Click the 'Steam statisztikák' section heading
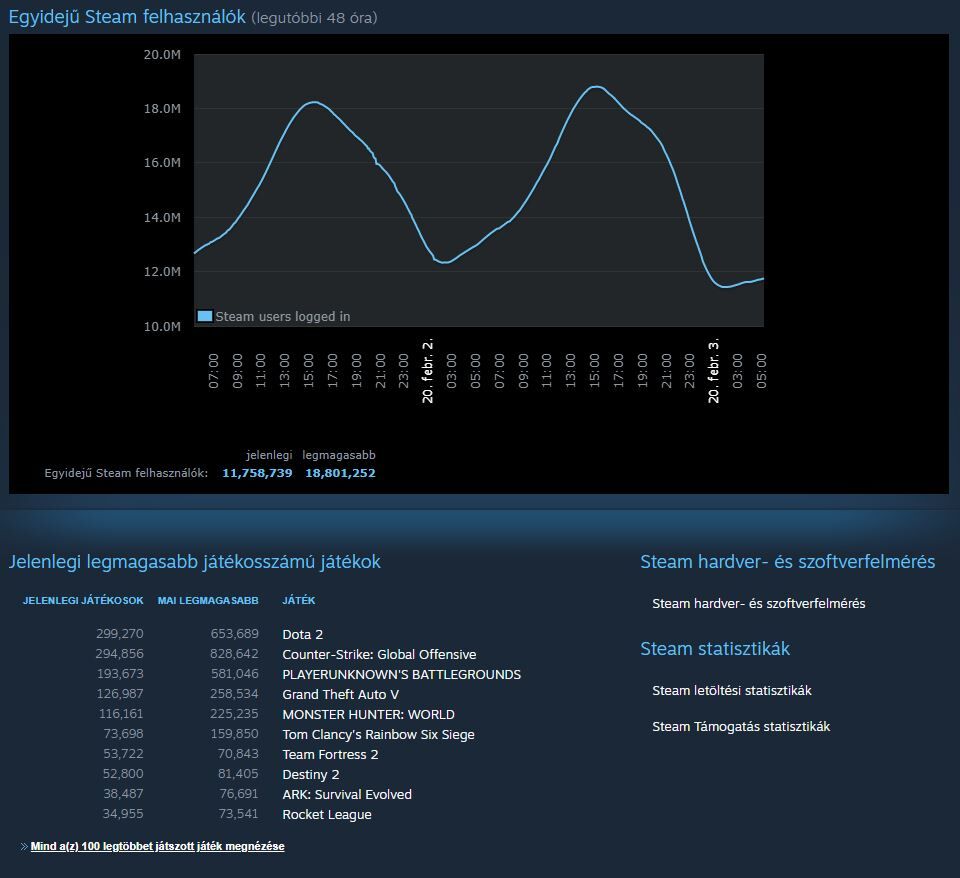Image resolution: width=960 pixels, height=878 pixels. click(715, 648)
